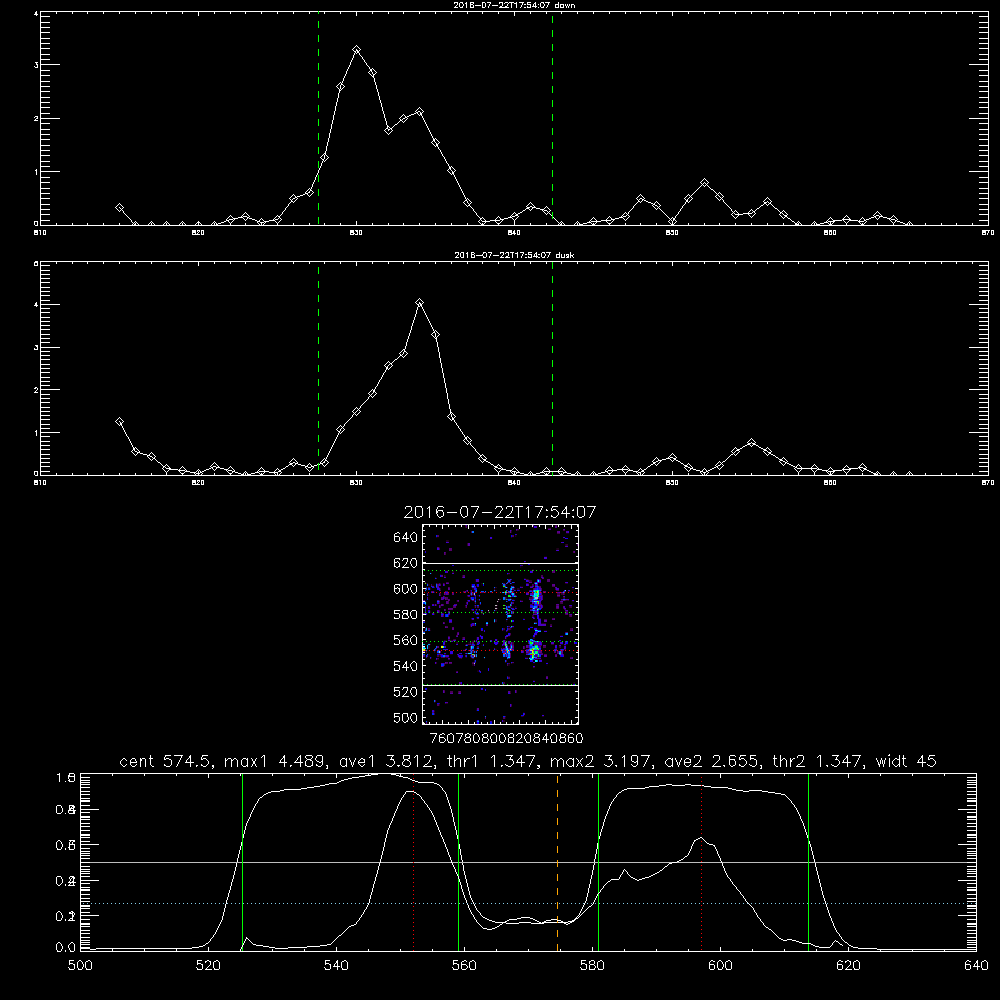
Task: Click the left green dashed line in the dawn plot
Action: coord(318,118)
